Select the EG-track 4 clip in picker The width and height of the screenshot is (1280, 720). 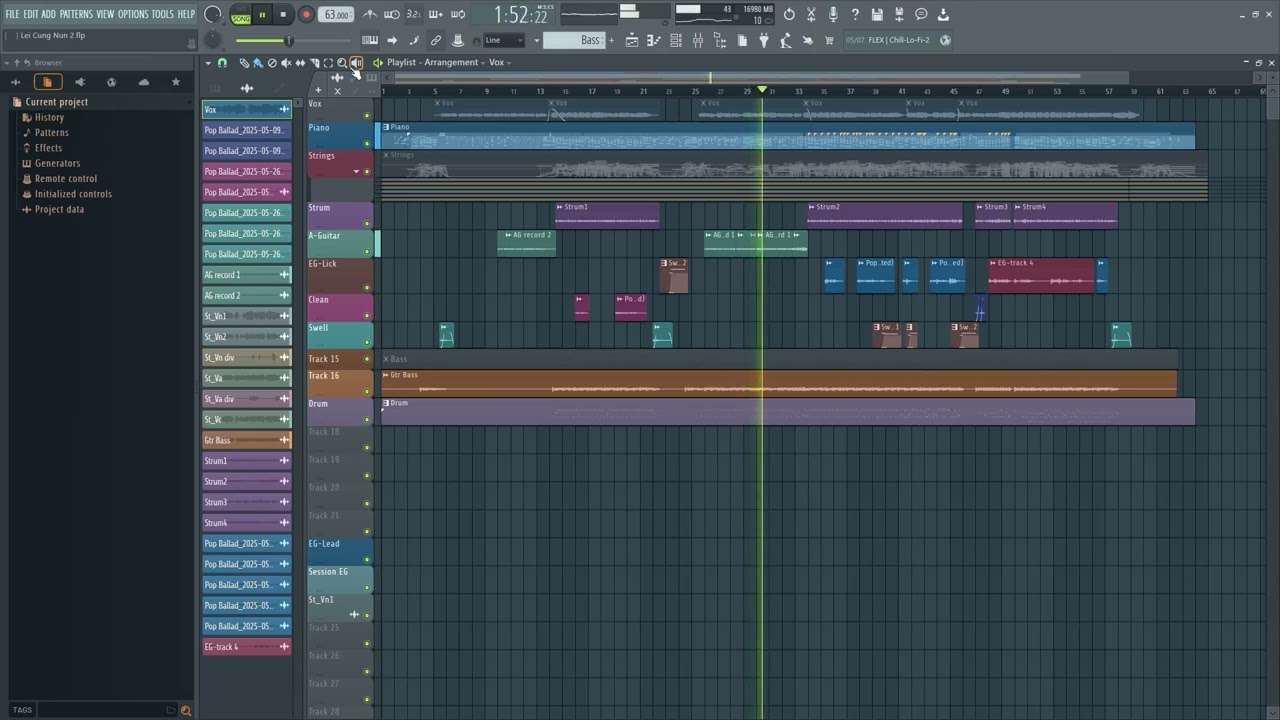point(246,647)
